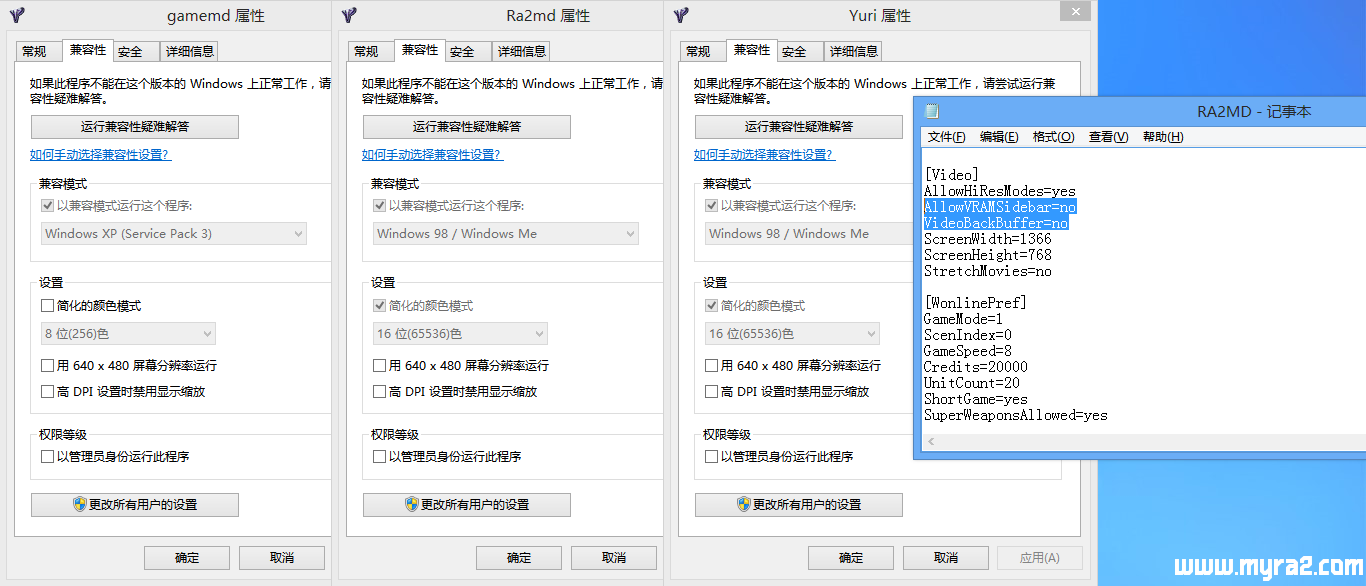The width and height of the screenshot is (1366, 586).
Task: Open the 帮助(H) menu in Notepad
Action: [x=1163, y=137]
